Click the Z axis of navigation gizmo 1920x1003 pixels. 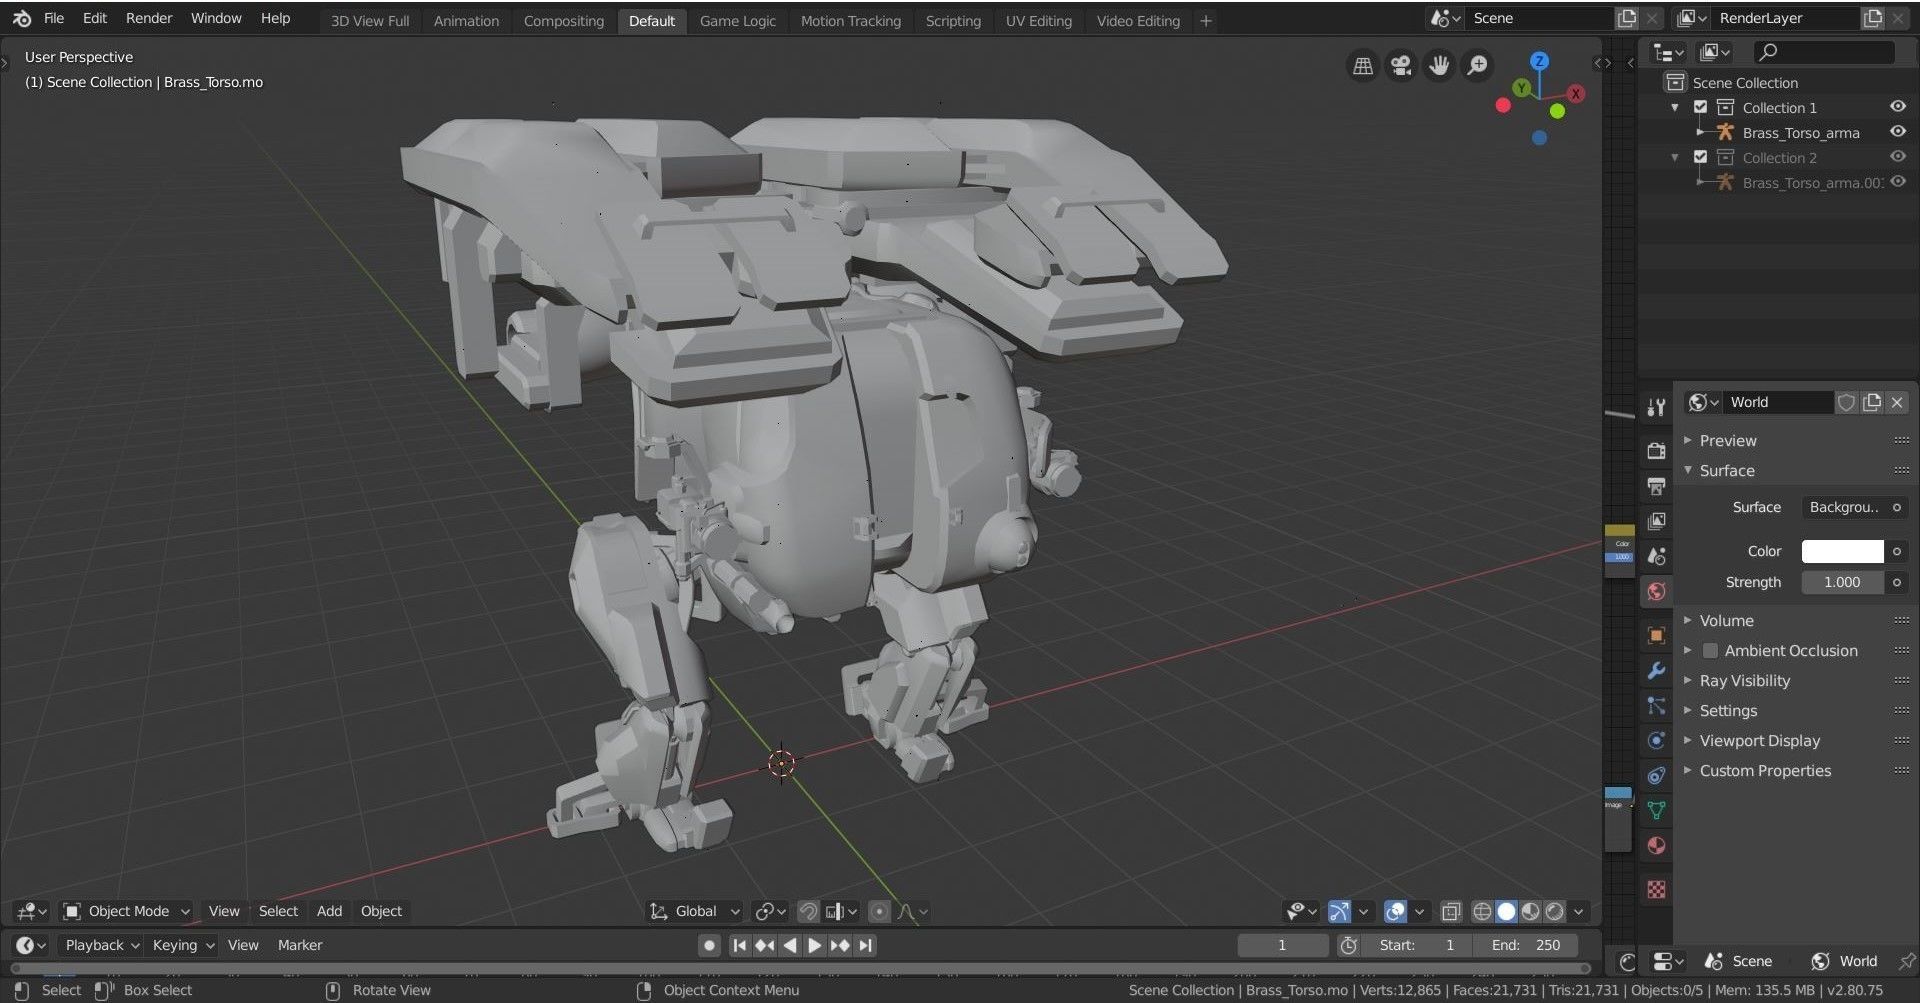pyautogui.click(x=1539, y=61)
